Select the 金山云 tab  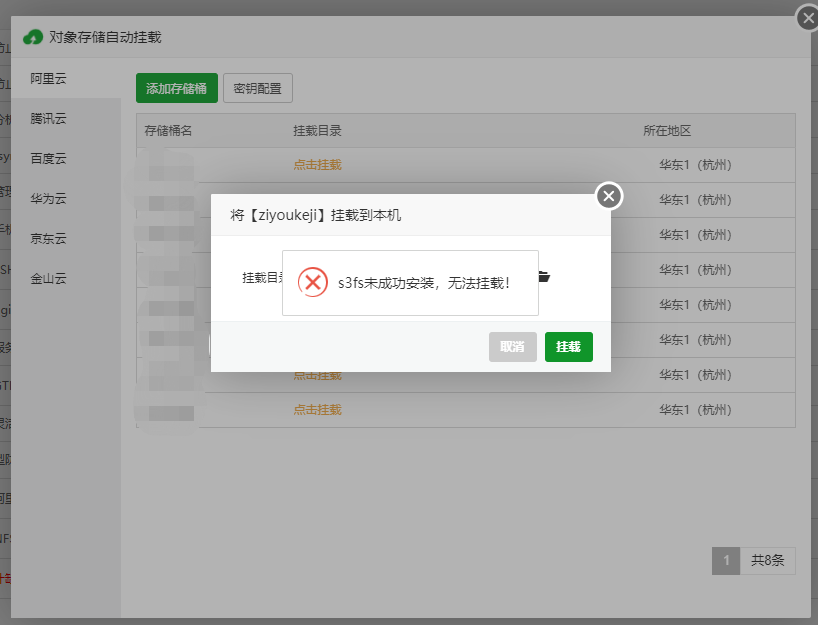tap(66, 279)
